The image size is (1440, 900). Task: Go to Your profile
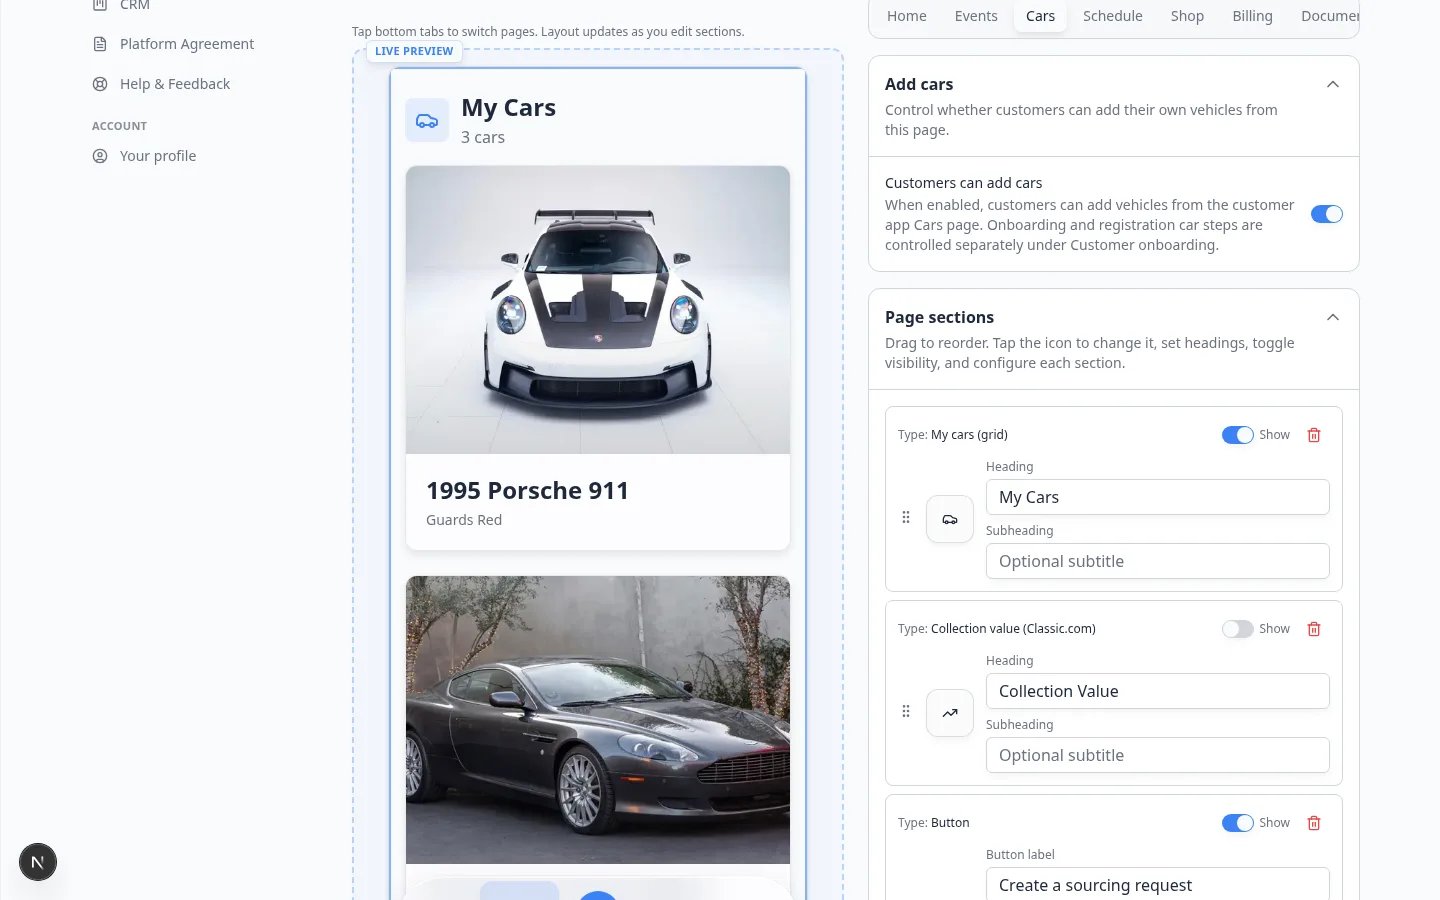point(157,156)
